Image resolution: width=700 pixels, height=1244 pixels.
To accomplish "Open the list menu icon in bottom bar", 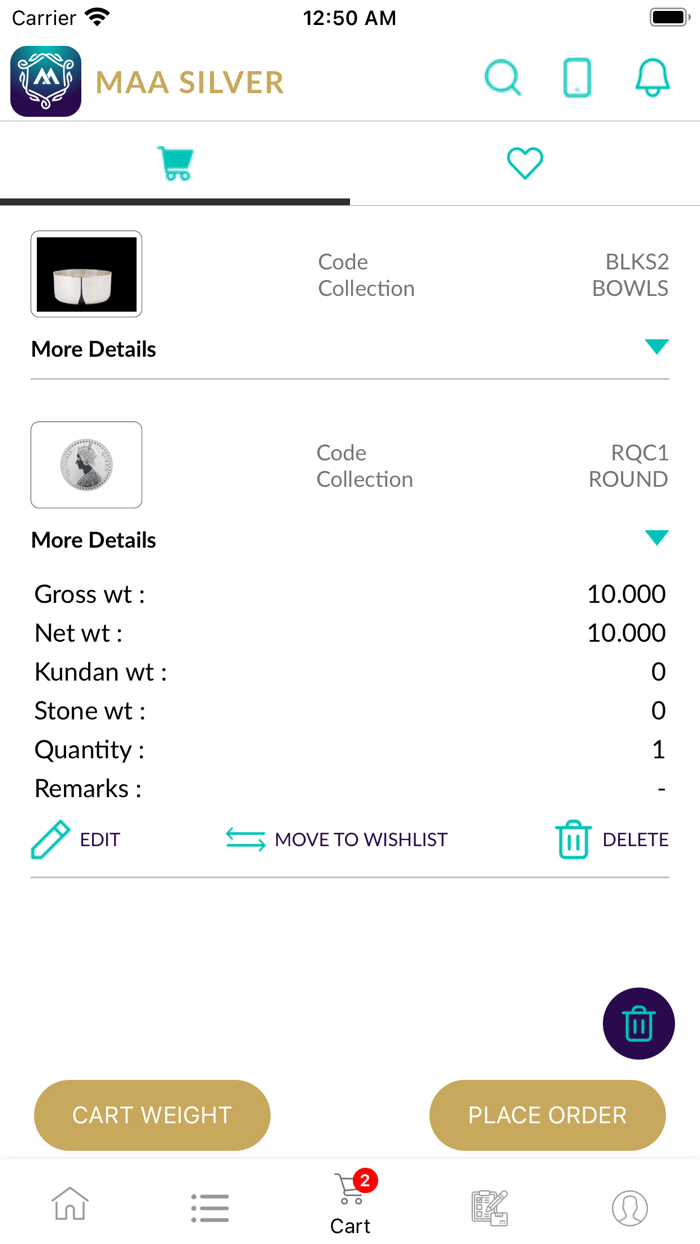I will pyautogui.click(x=210, y=1207).
